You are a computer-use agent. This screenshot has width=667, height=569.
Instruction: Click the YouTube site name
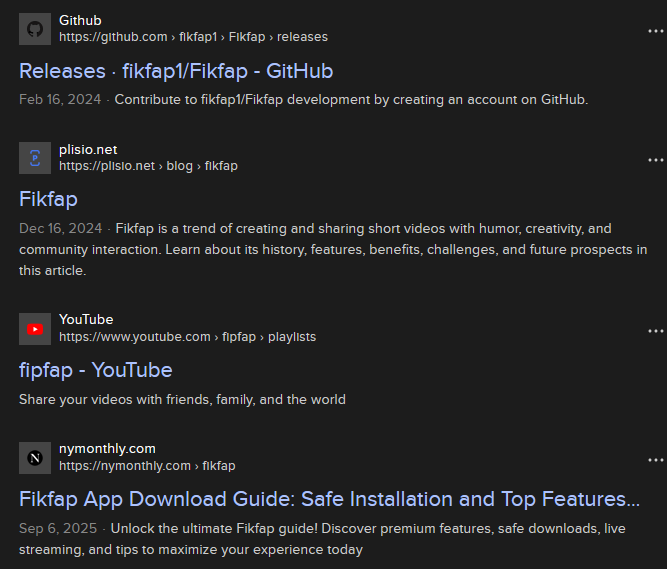point(86,320)
